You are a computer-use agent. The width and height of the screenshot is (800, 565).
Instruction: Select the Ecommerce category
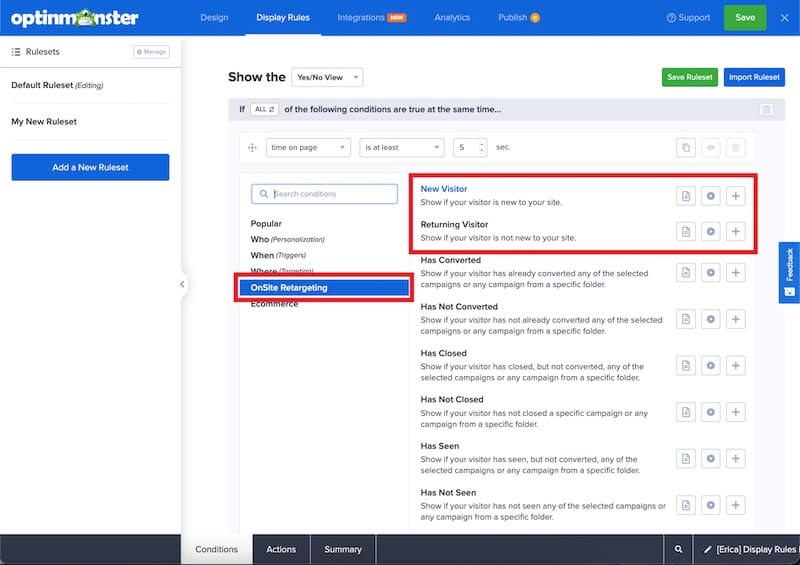pos(274,304)
